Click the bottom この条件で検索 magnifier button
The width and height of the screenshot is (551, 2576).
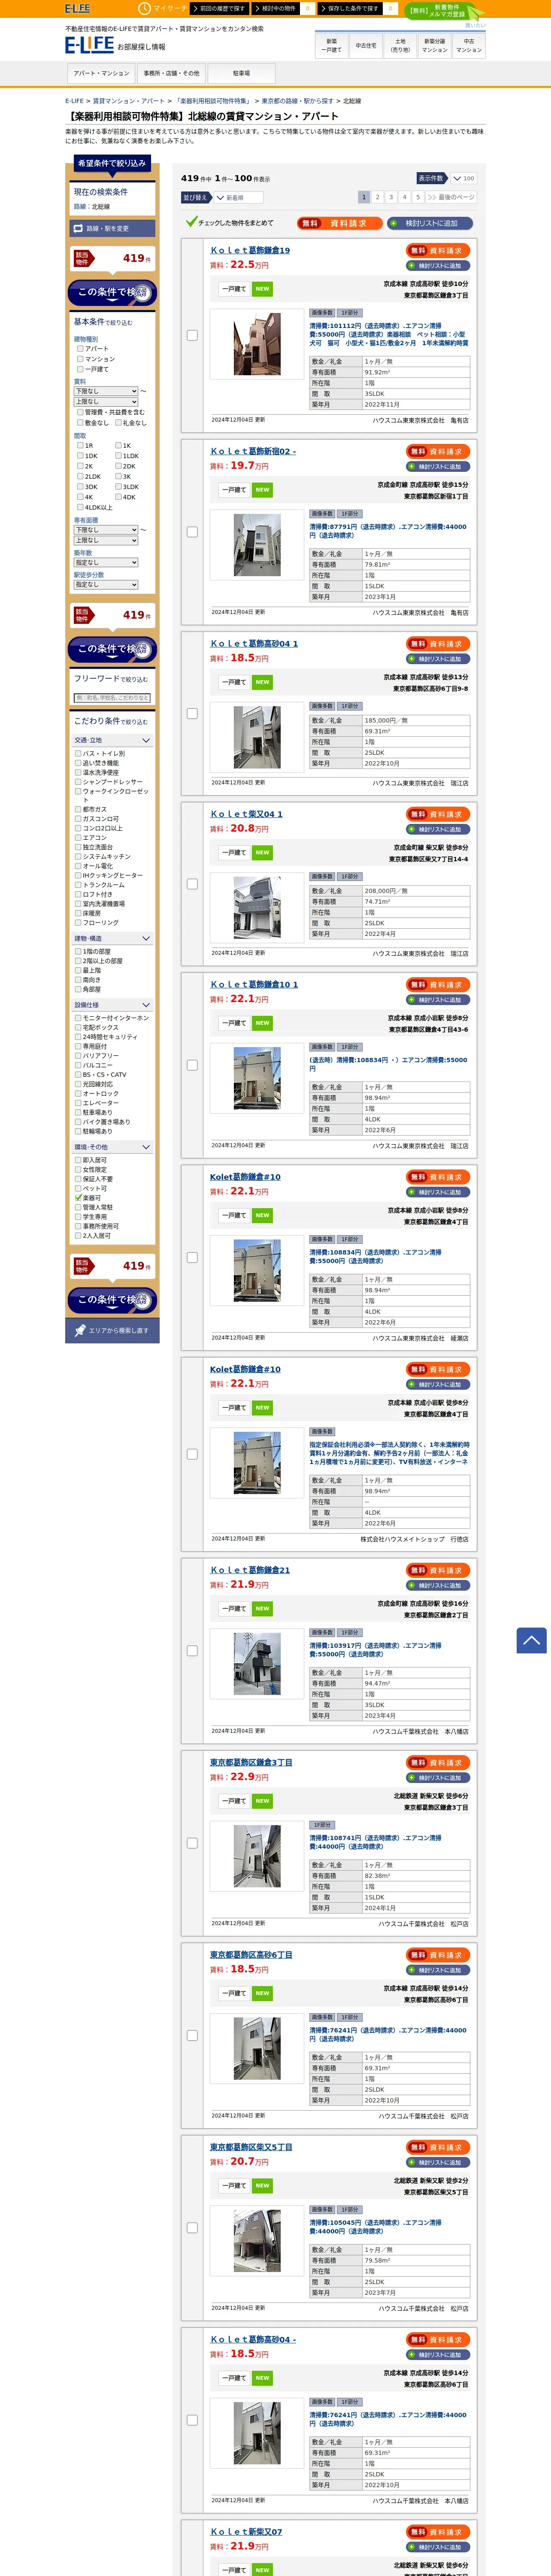[112, 1300]
